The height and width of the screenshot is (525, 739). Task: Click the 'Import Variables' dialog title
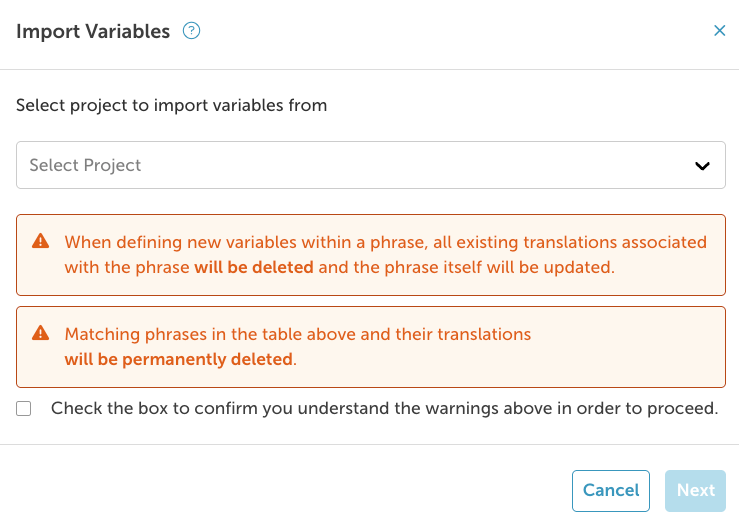(93, 31)
